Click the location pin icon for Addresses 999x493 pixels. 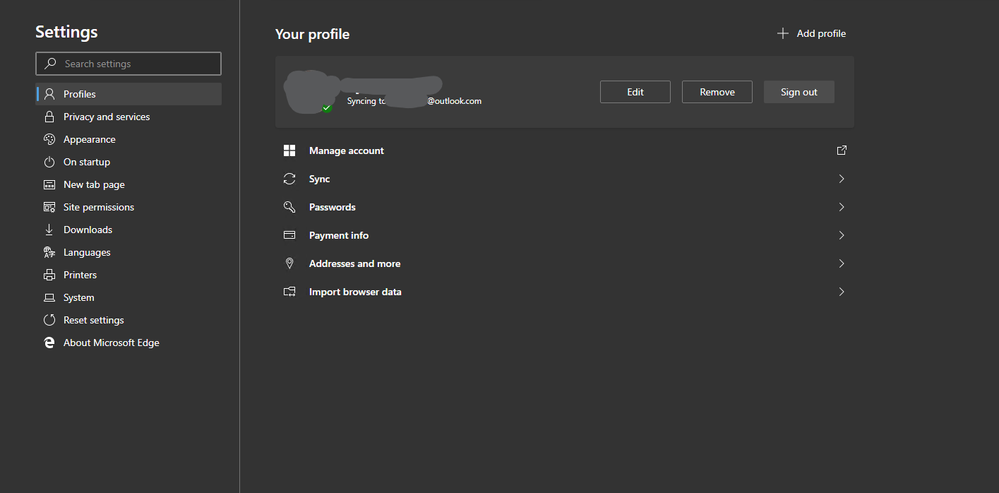coord(289,264)
